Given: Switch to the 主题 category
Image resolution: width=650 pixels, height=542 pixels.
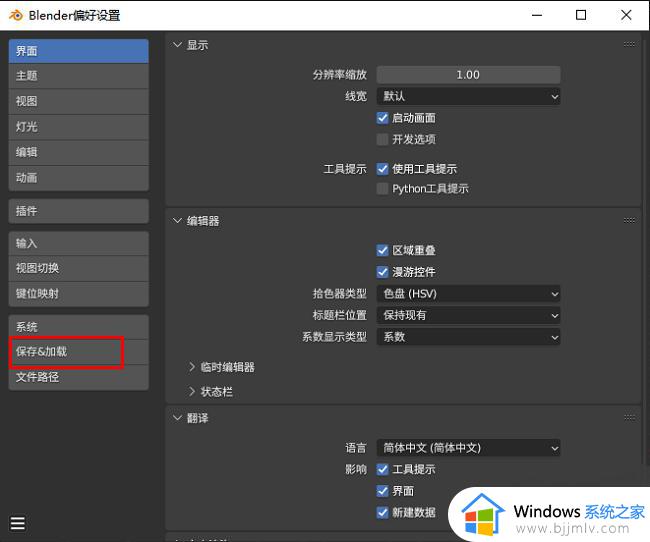Looking at the screenshot, I should 78,76.
